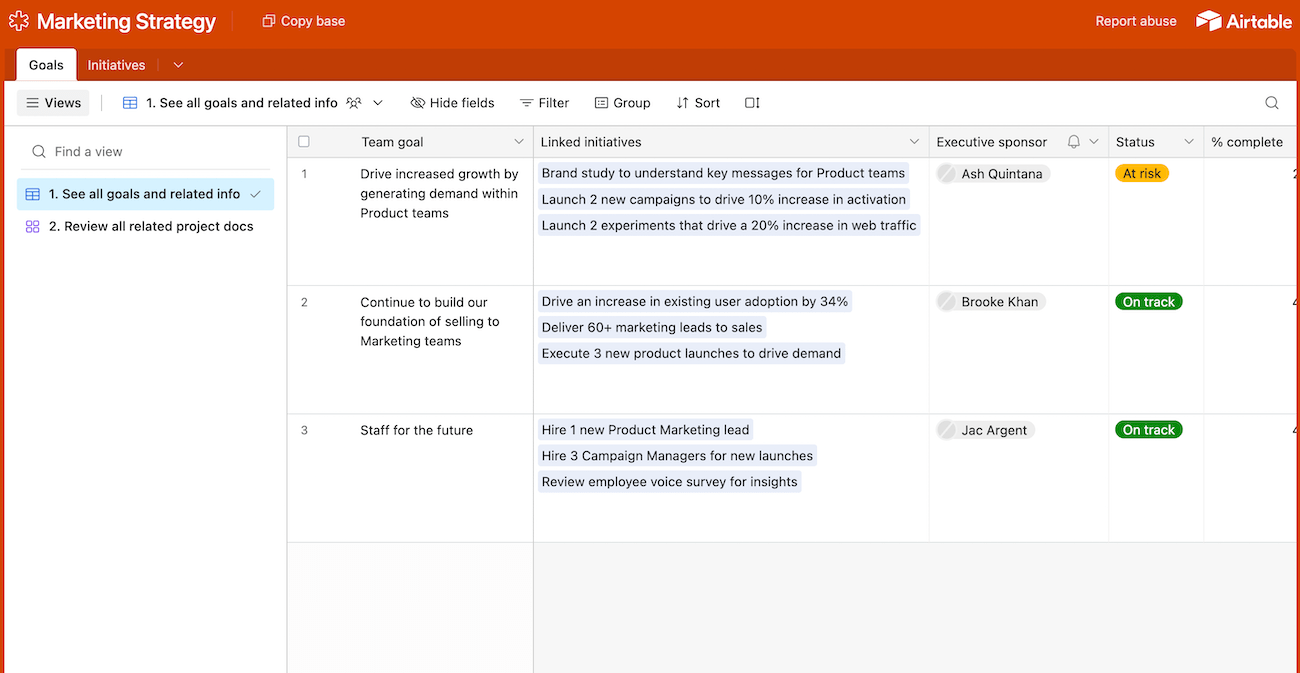Open the Team goal field menu
1300x673 pixels.
(519, 141)
